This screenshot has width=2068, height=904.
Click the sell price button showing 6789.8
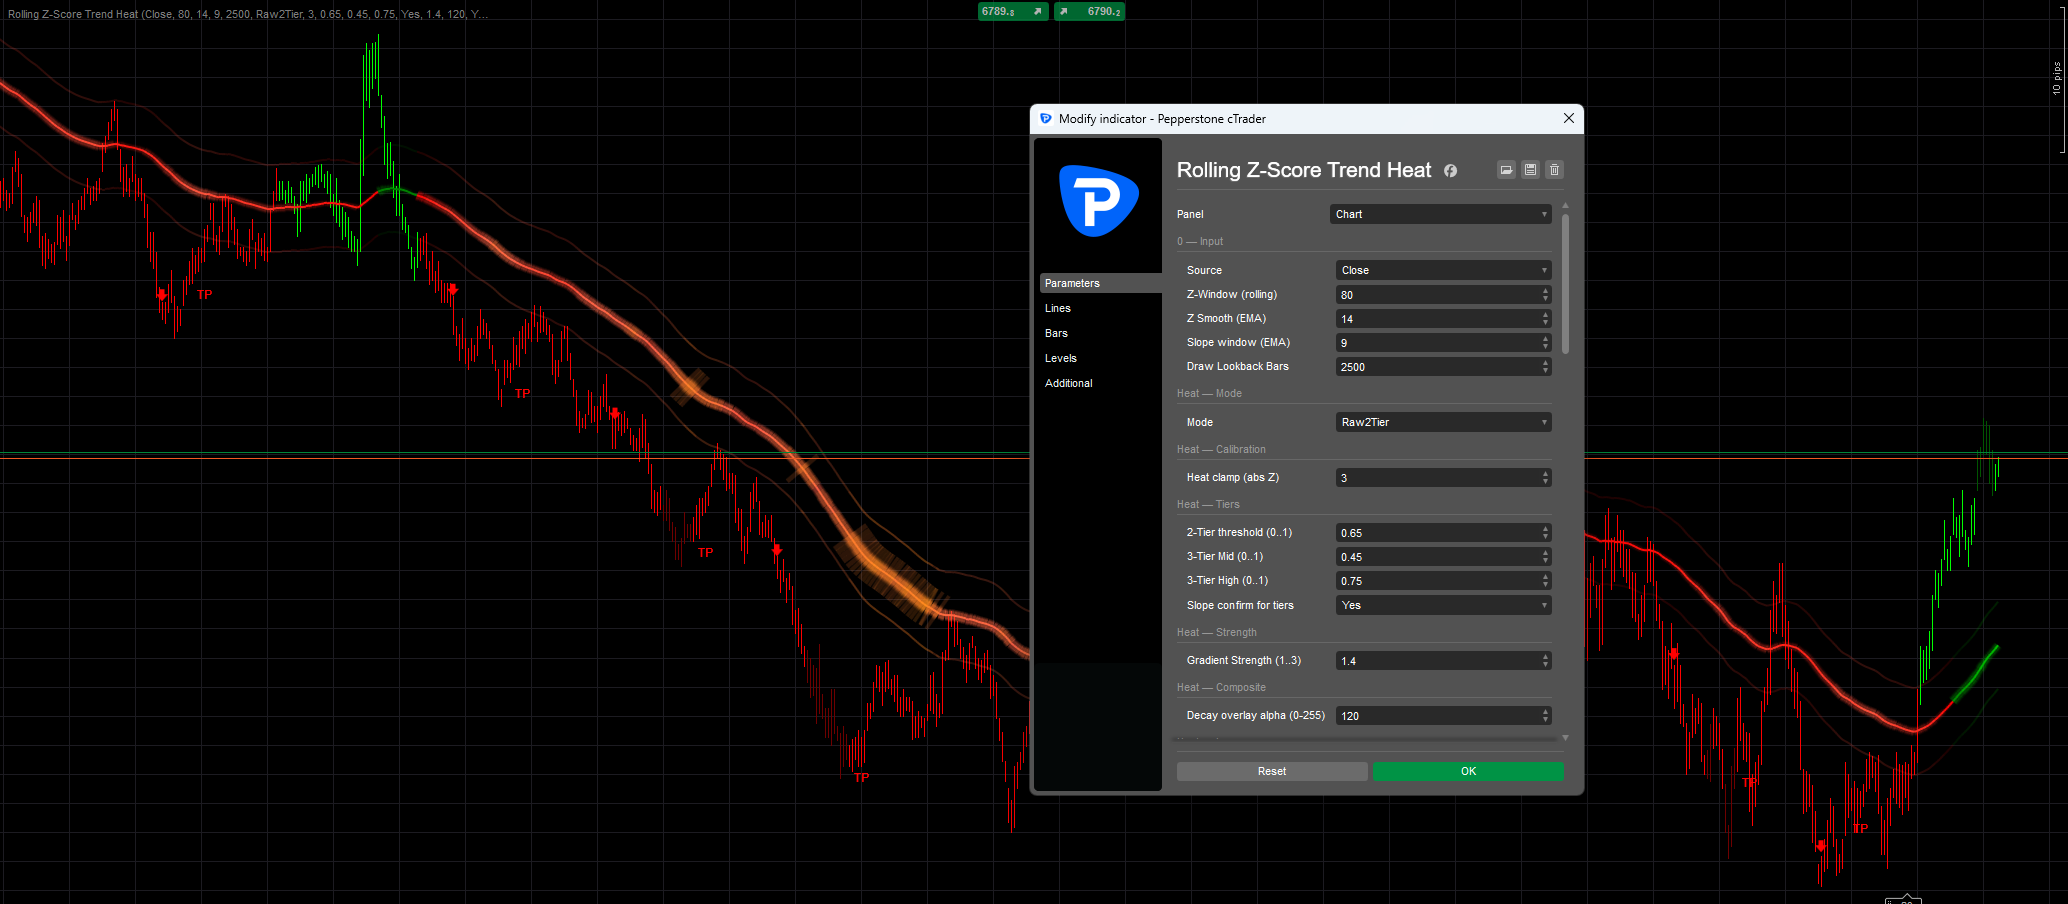click(1012, 11)
